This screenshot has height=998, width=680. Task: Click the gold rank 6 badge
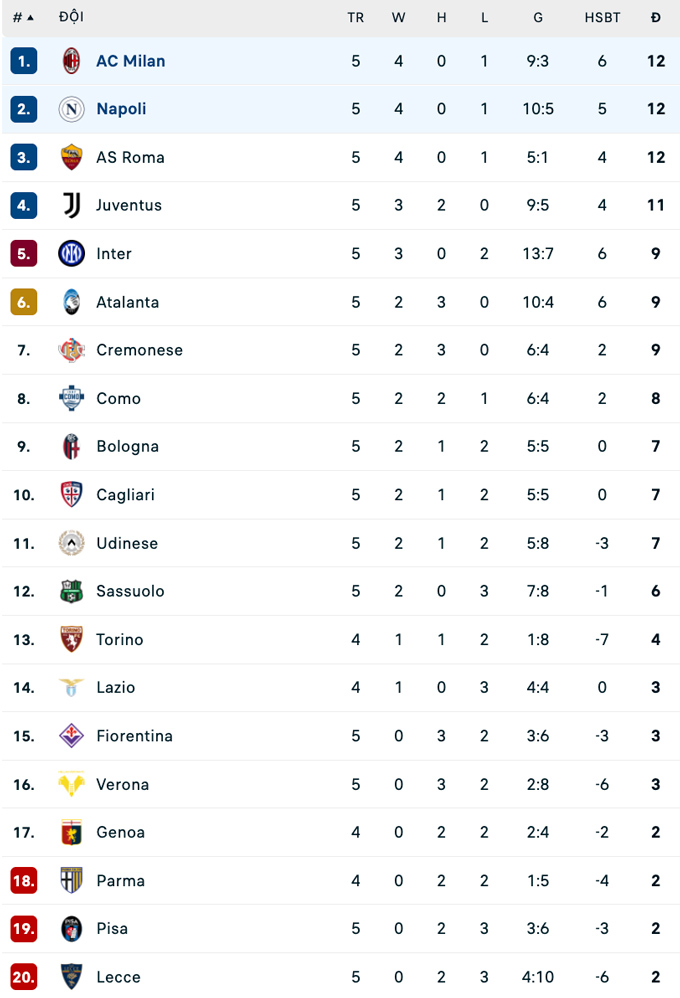24,302
